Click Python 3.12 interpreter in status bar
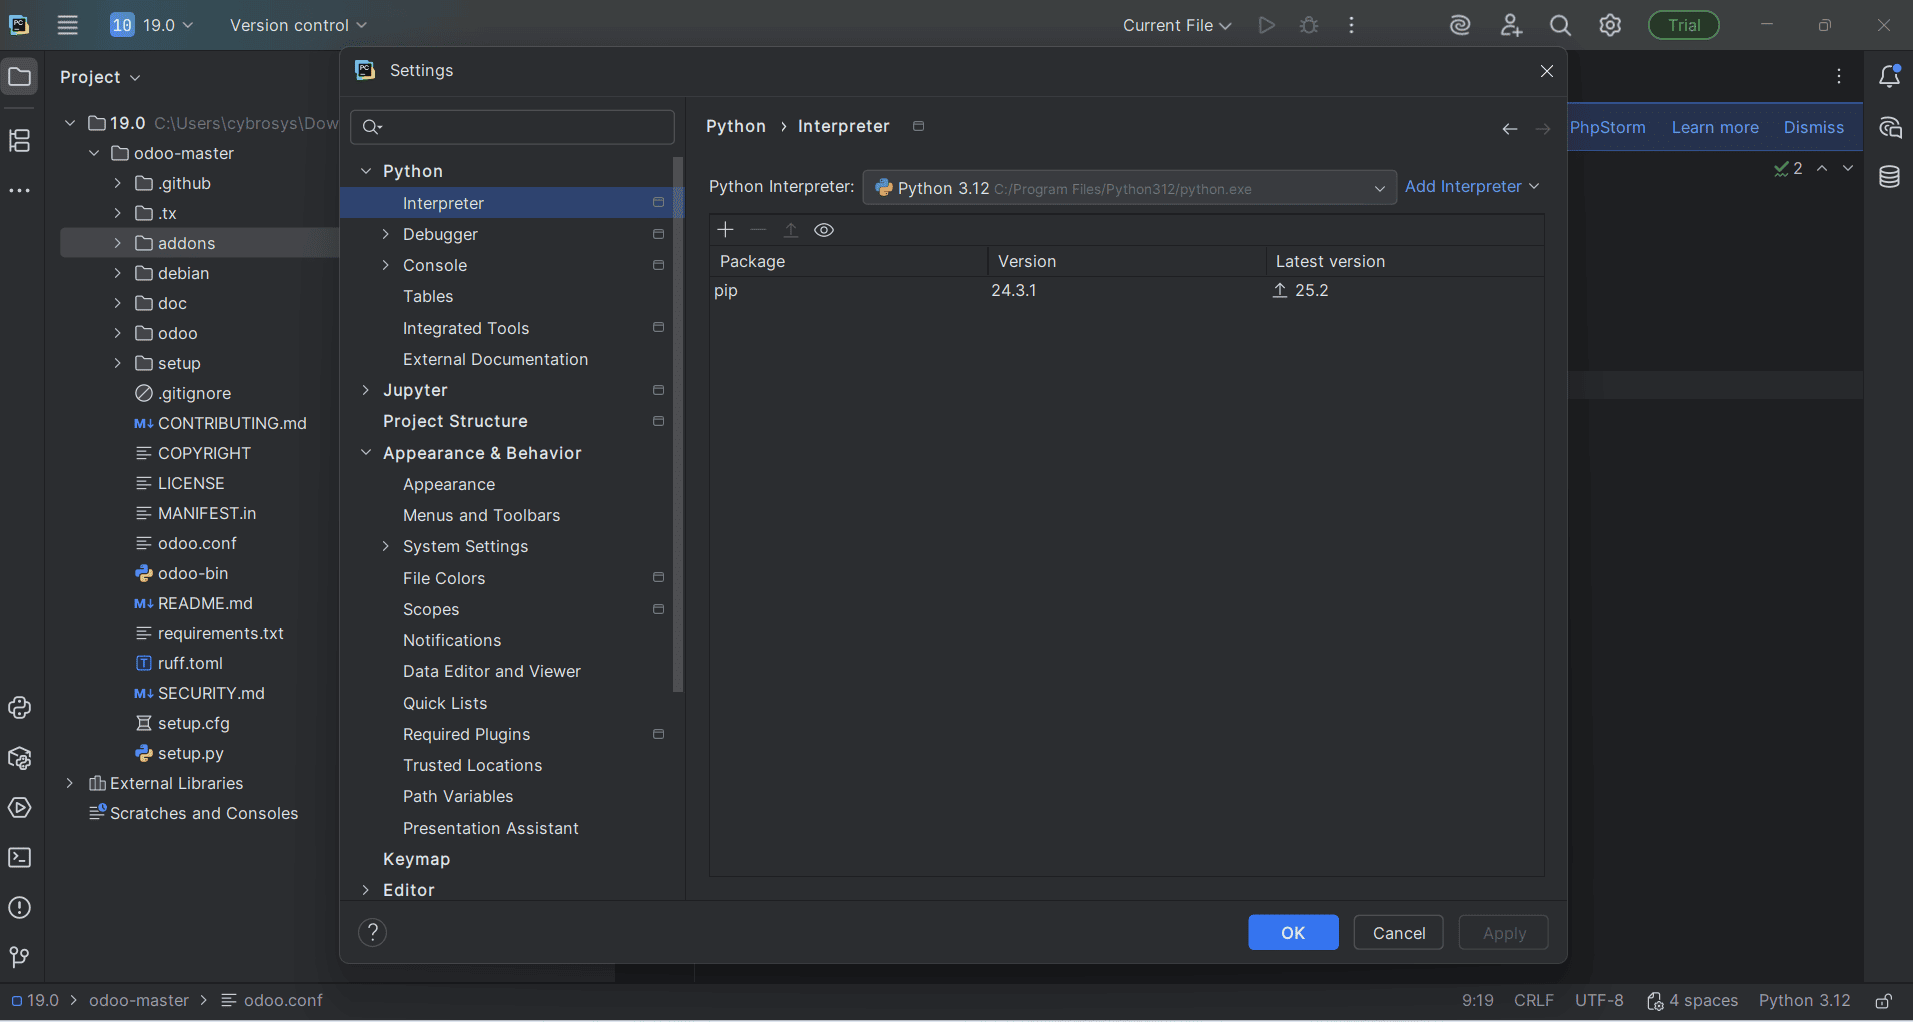The height and width of the screenshot is (1022, 1913). 1805,1001
